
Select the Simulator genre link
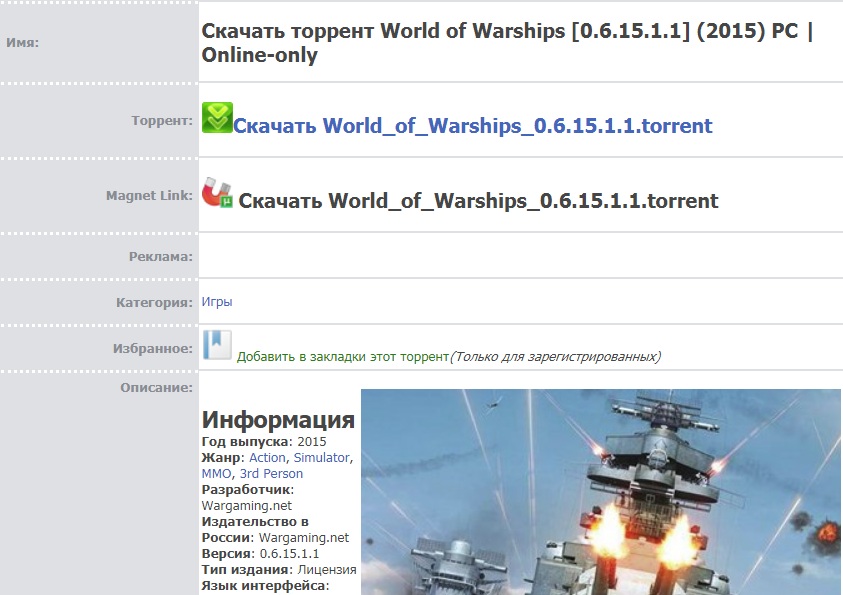point(322,457)
